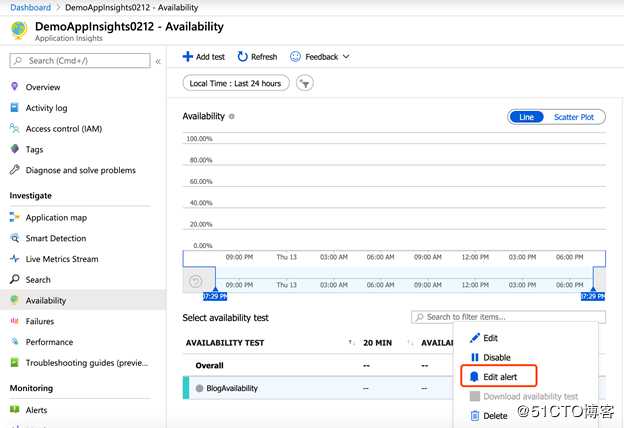Open Performance page from sidebar
Viewport: 624px width, 428px height.
(x=49, y=342)
